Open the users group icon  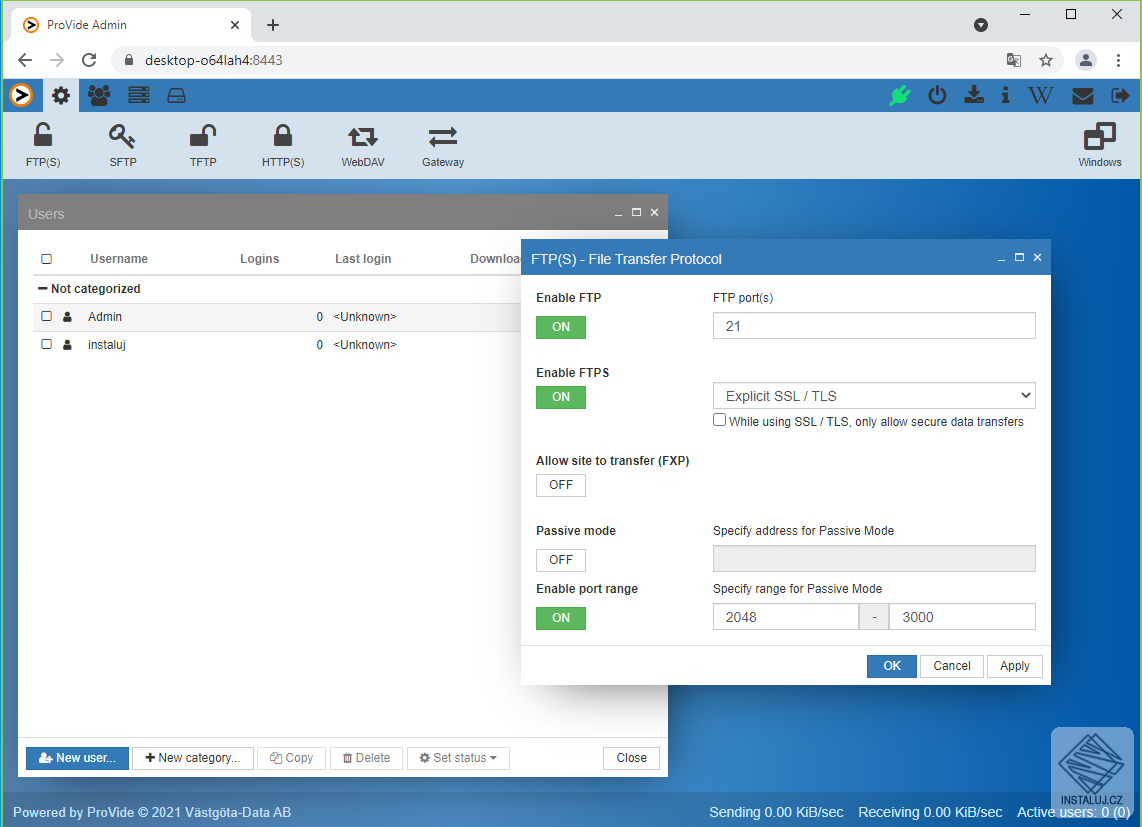click(99, 95)
